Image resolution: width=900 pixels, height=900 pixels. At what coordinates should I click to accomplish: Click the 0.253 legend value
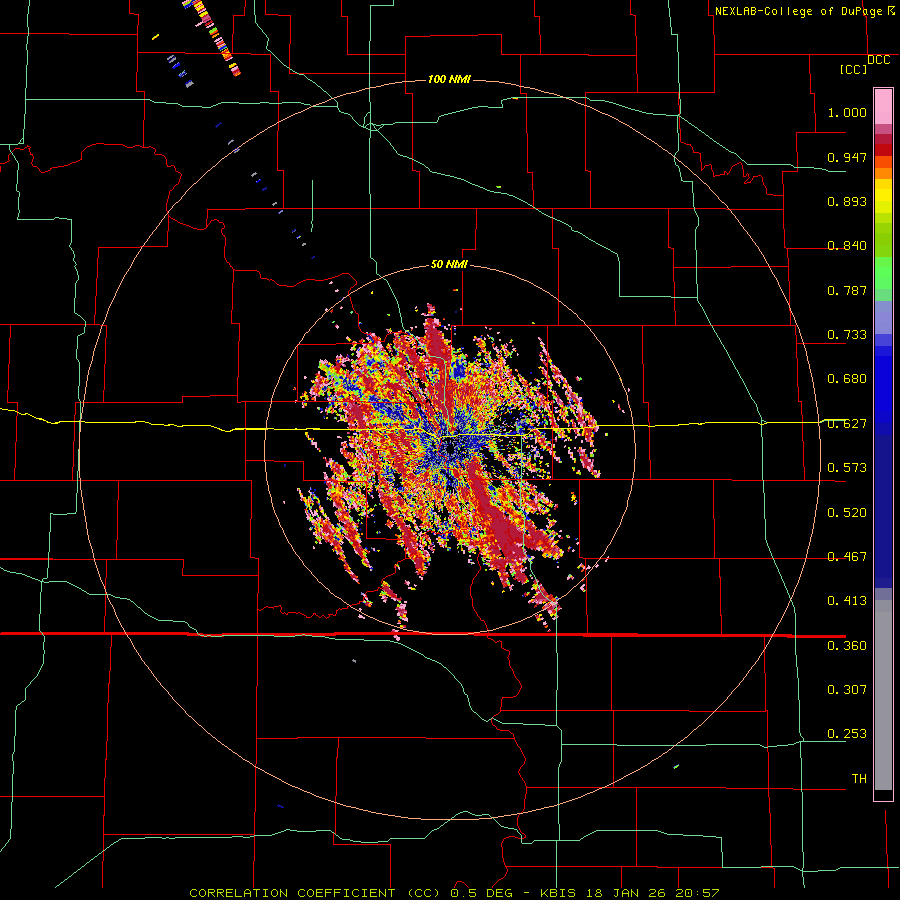click(847, 734)
